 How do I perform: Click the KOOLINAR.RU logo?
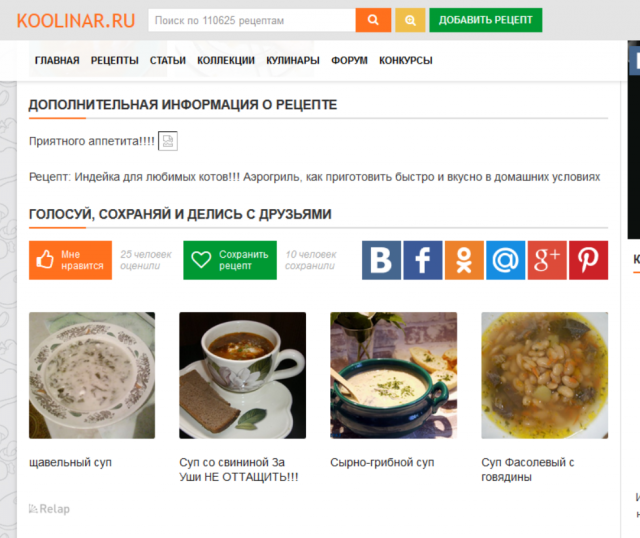tap(76, 20)
